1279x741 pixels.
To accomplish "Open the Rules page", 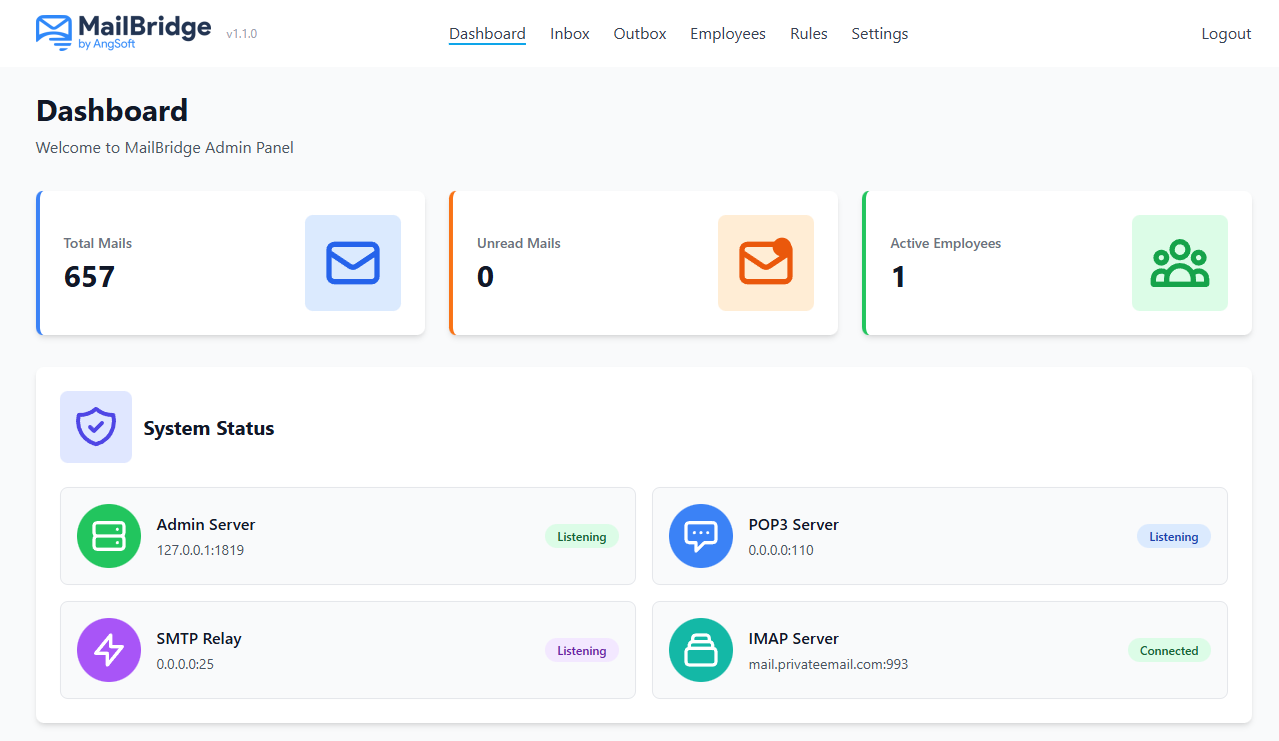I will 808,33.
